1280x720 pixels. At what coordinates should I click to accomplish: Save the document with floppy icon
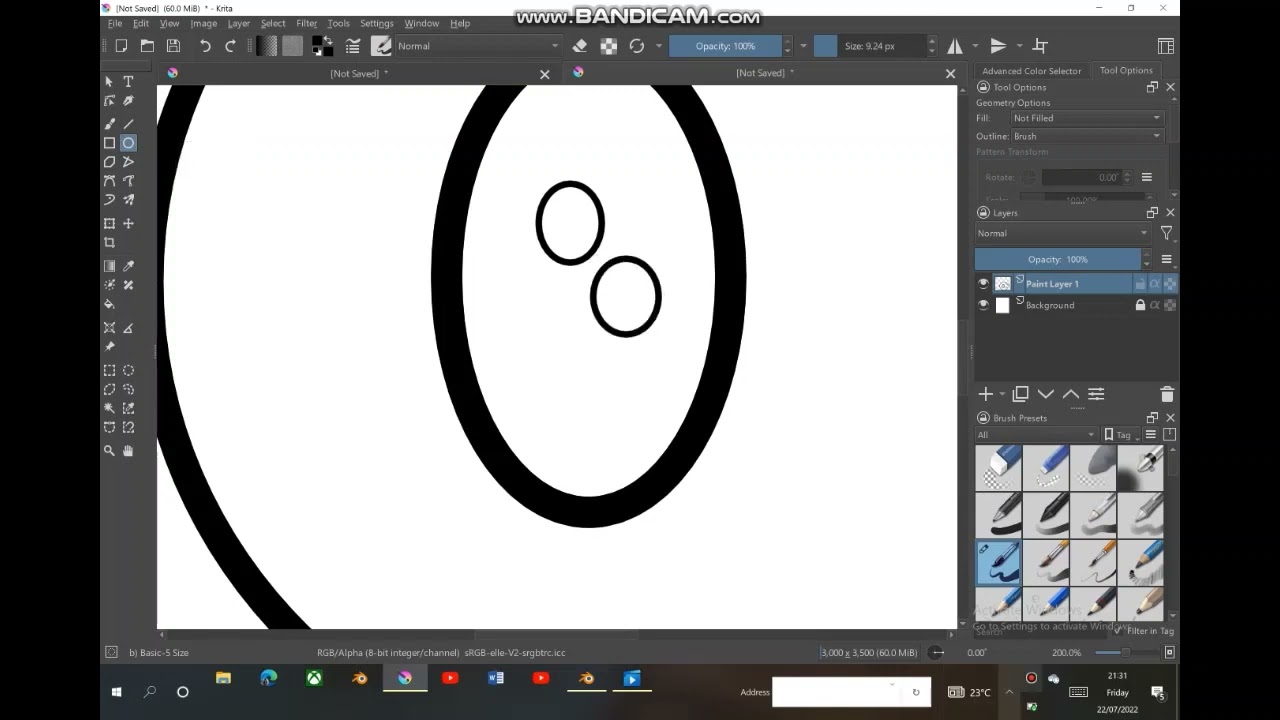[x=173, y=46]
